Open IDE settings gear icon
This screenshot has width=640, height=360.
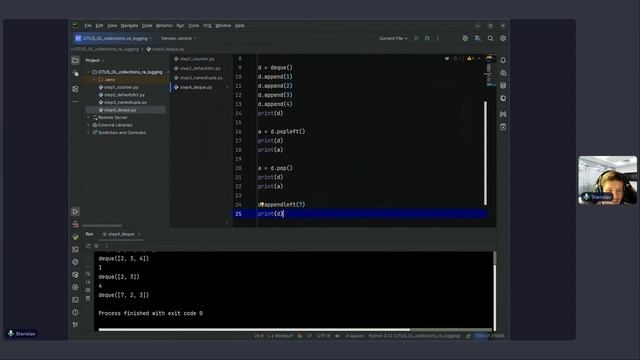pyautogui.click(x=503, y=38)
